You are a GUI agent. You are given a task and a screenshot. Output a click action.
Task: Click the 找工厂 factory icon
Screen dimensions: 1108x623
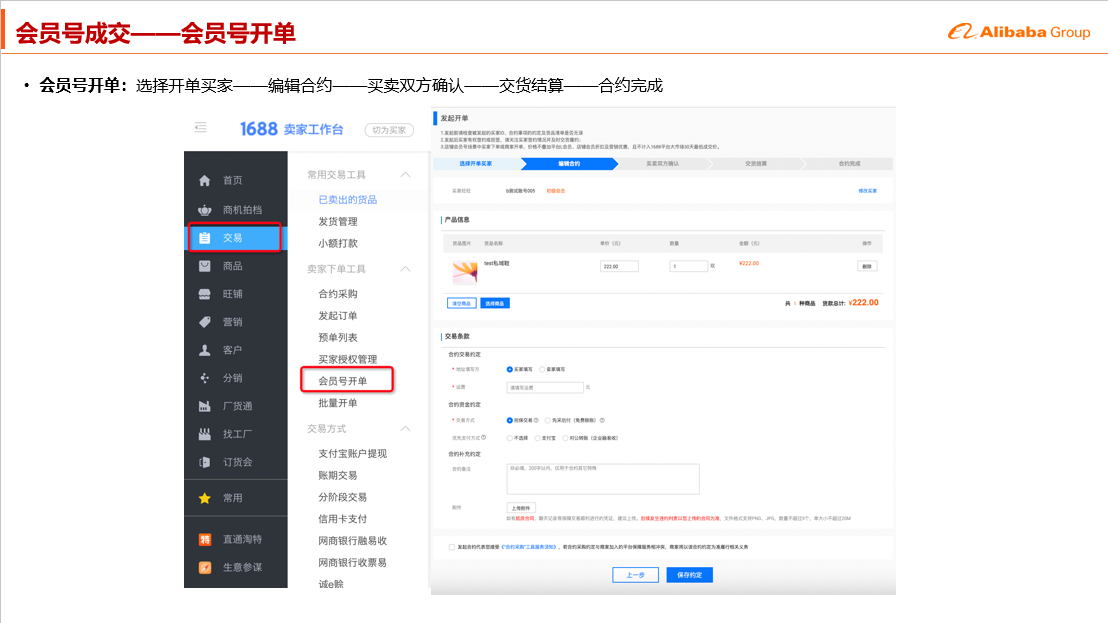204,434
